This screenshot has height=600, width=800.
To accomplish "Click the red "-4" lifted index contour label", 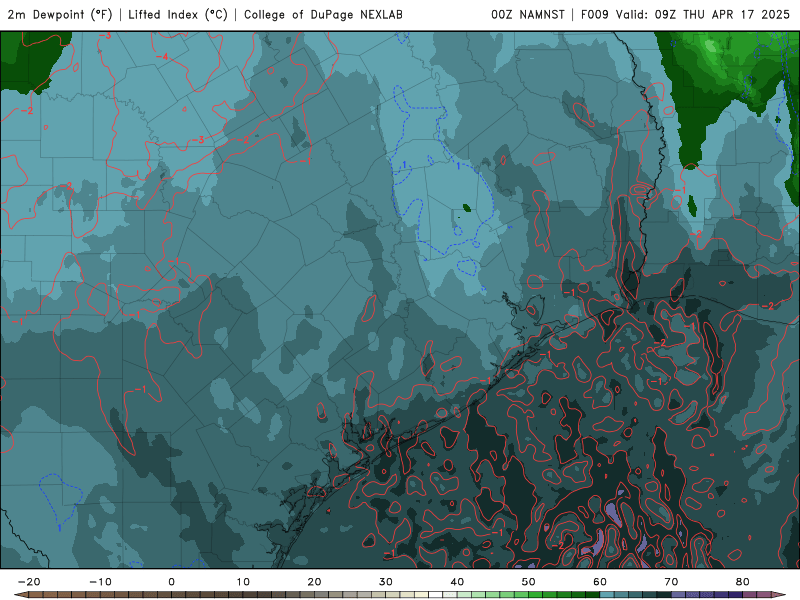I will pos(162,57).
